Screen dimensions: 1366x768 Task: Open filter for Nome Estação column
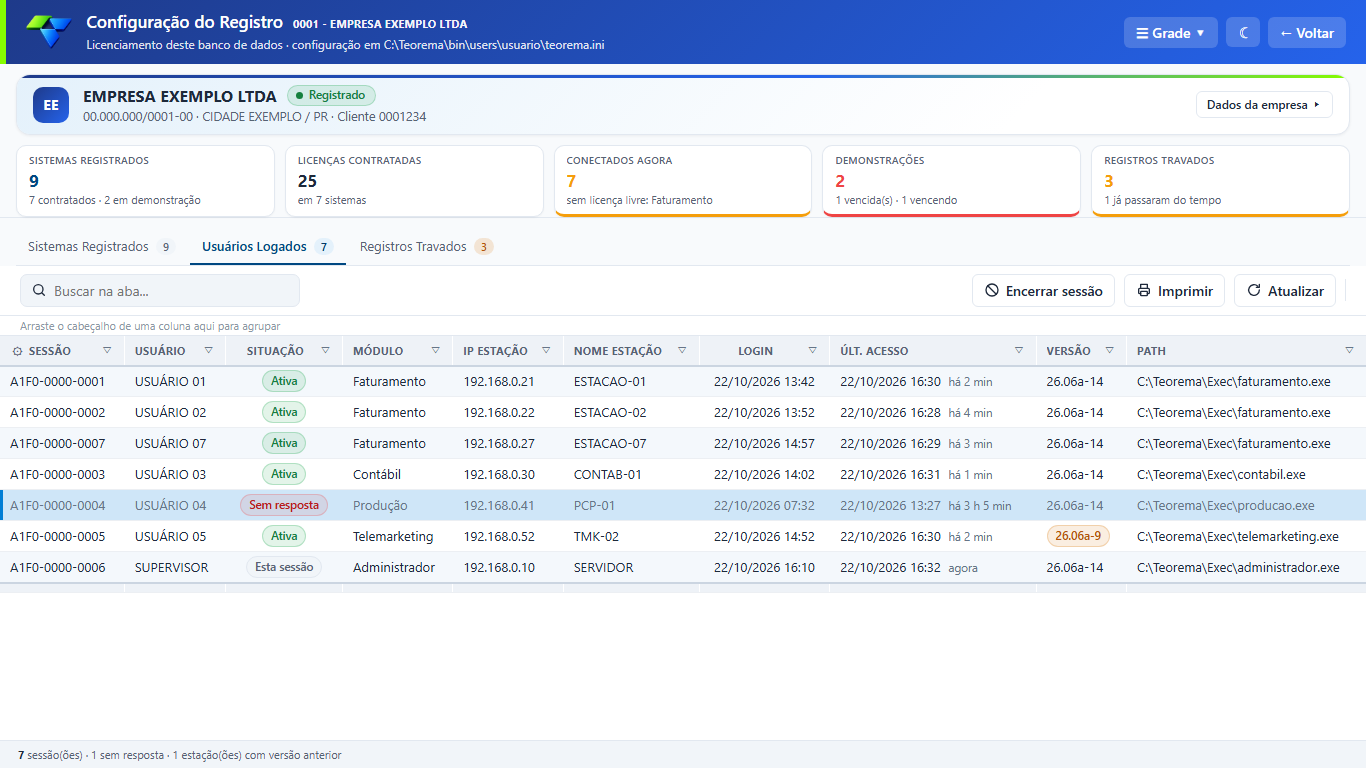682,350
